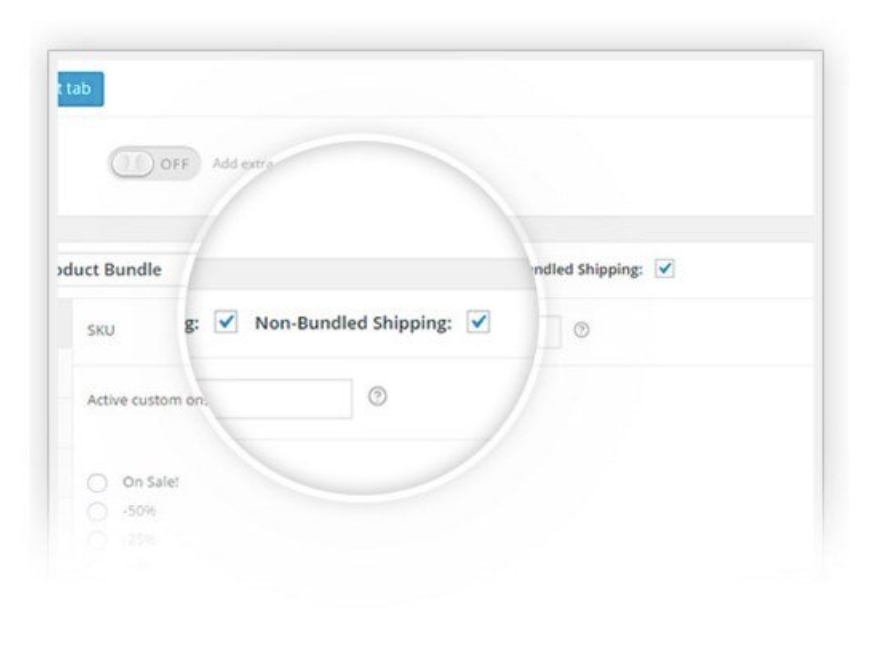The width and height of the screenshot is (886, 660).
Task: Click the Active custom label text
Action: coord(148,397)
